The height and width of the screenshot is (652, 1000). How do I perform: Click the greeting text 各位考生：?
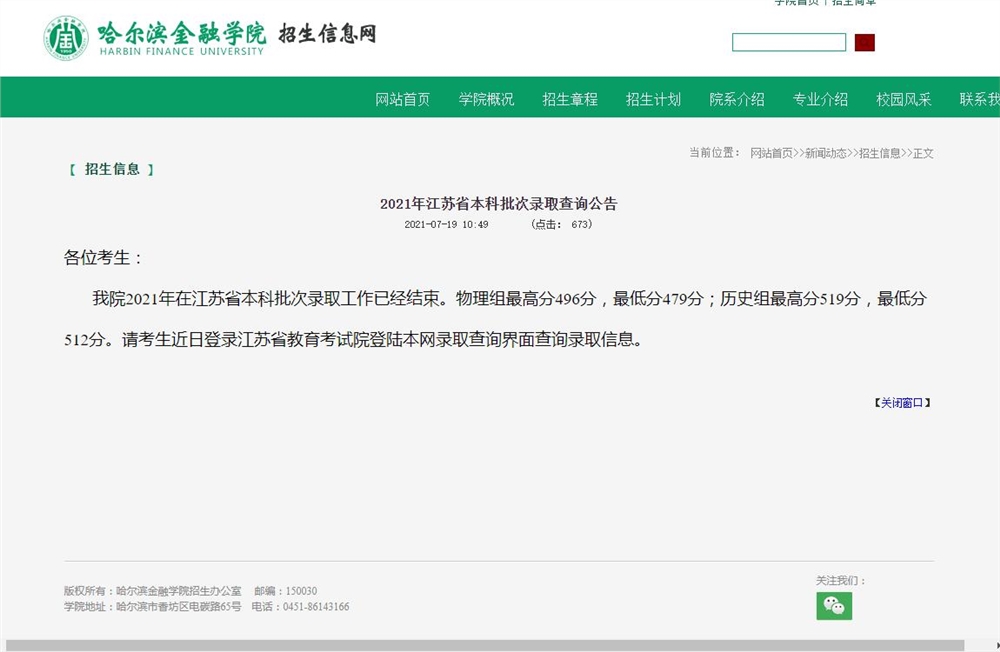pos(102,258)
